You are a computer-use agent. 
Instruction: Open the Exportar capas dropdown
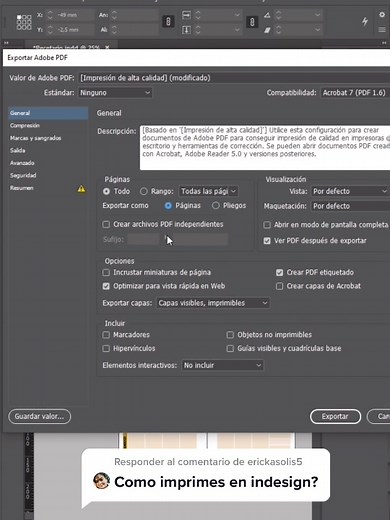click(213, 303)
